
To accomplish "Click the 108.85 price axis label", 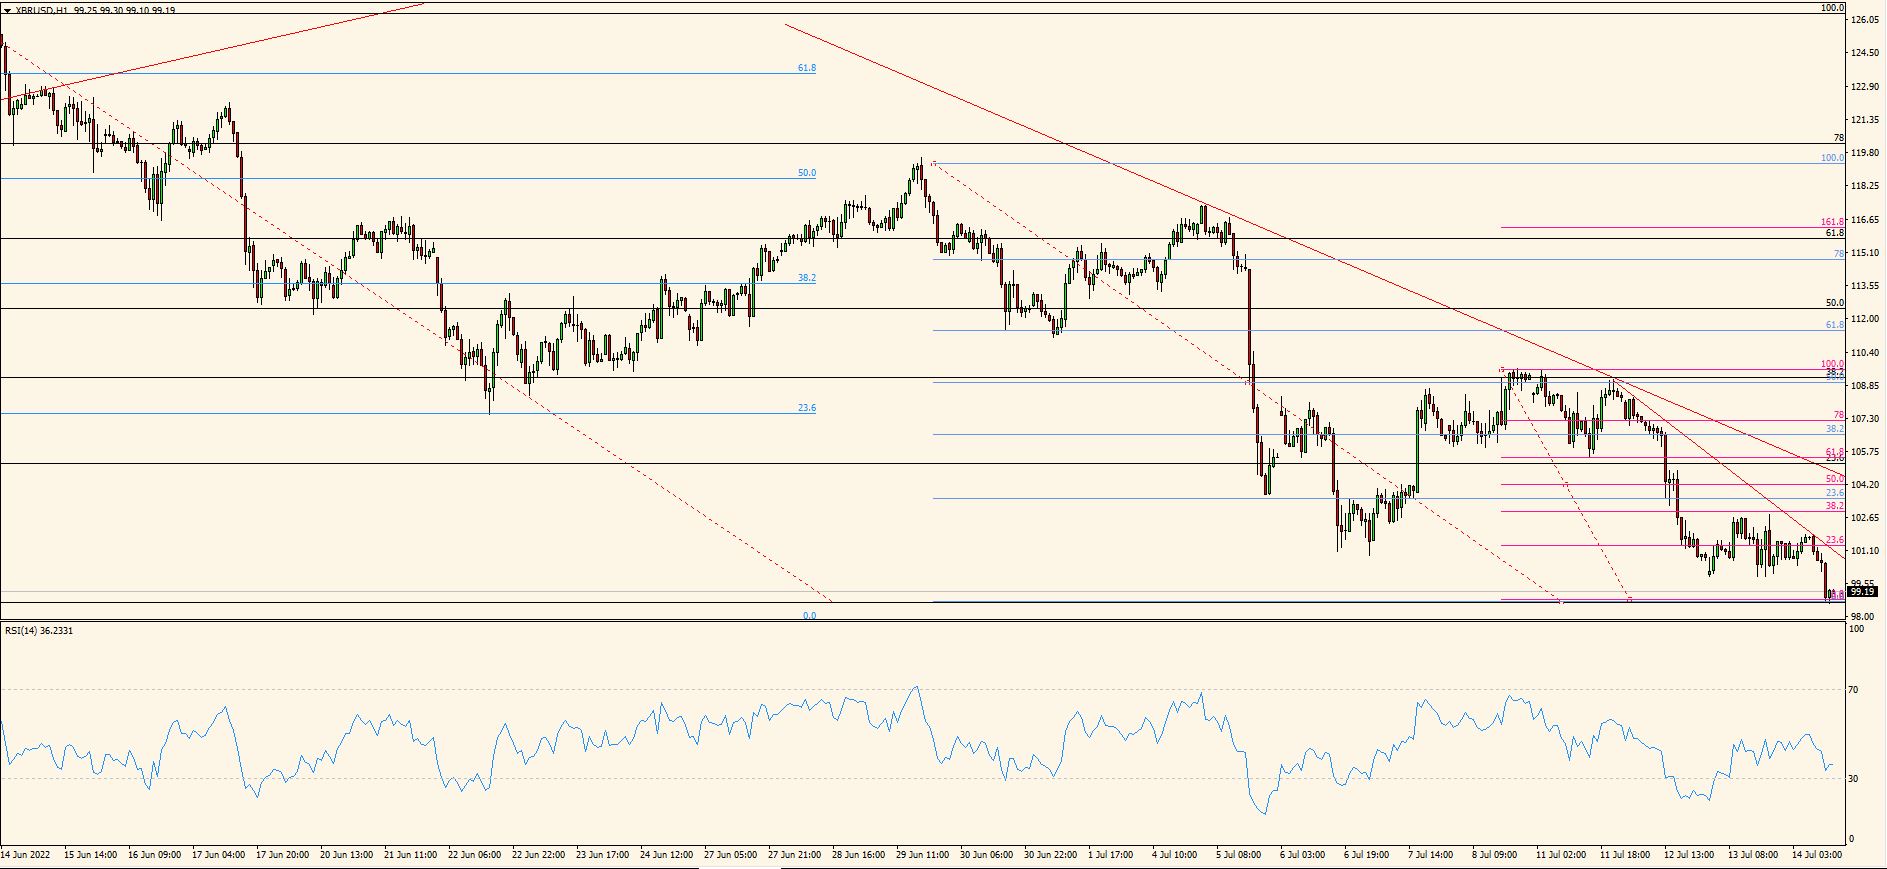I will tap(1866, 386).
